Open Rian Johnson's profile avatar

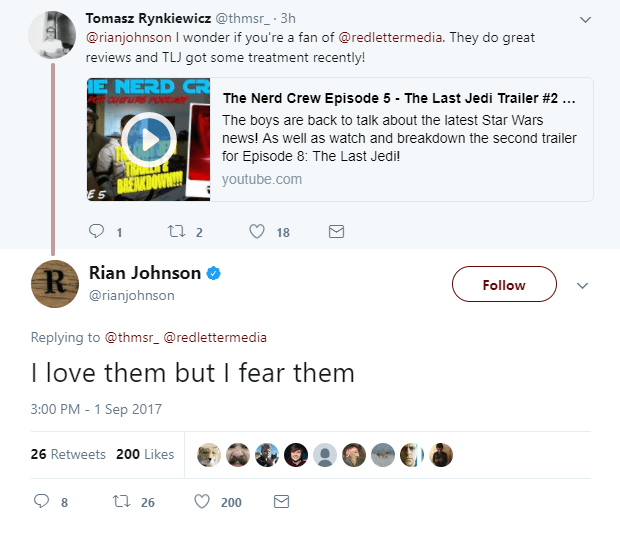coord(55,284)
